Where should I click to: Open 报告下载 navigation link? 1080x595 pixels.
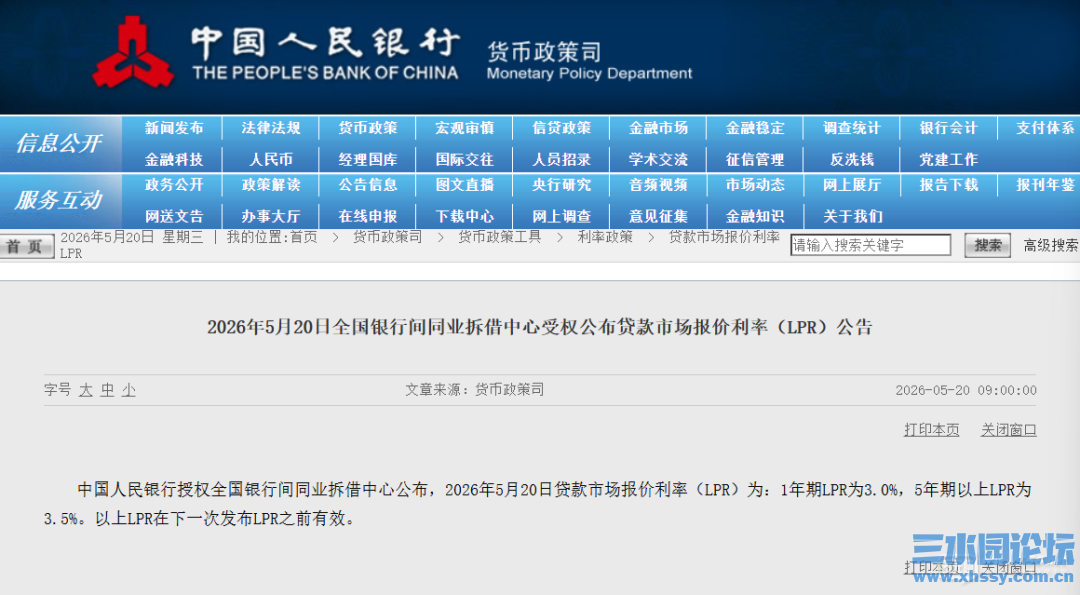[948, 185]
